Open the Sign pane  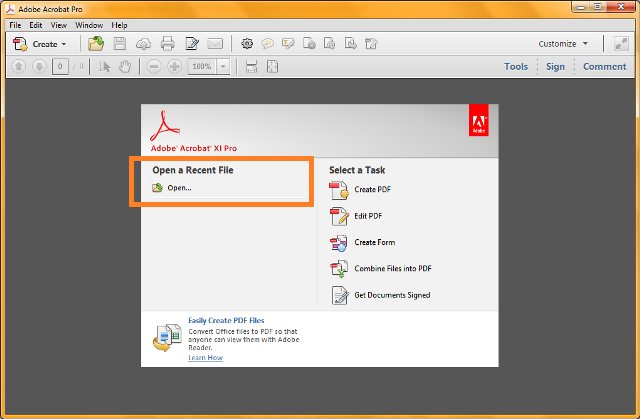[x=556, y=67]
